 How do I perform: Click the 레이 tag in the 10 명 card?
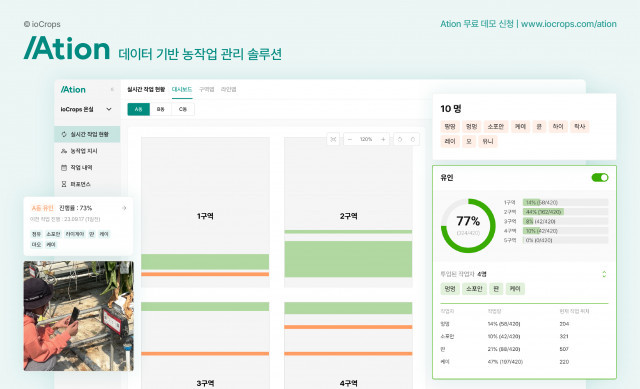pos(450,141)
